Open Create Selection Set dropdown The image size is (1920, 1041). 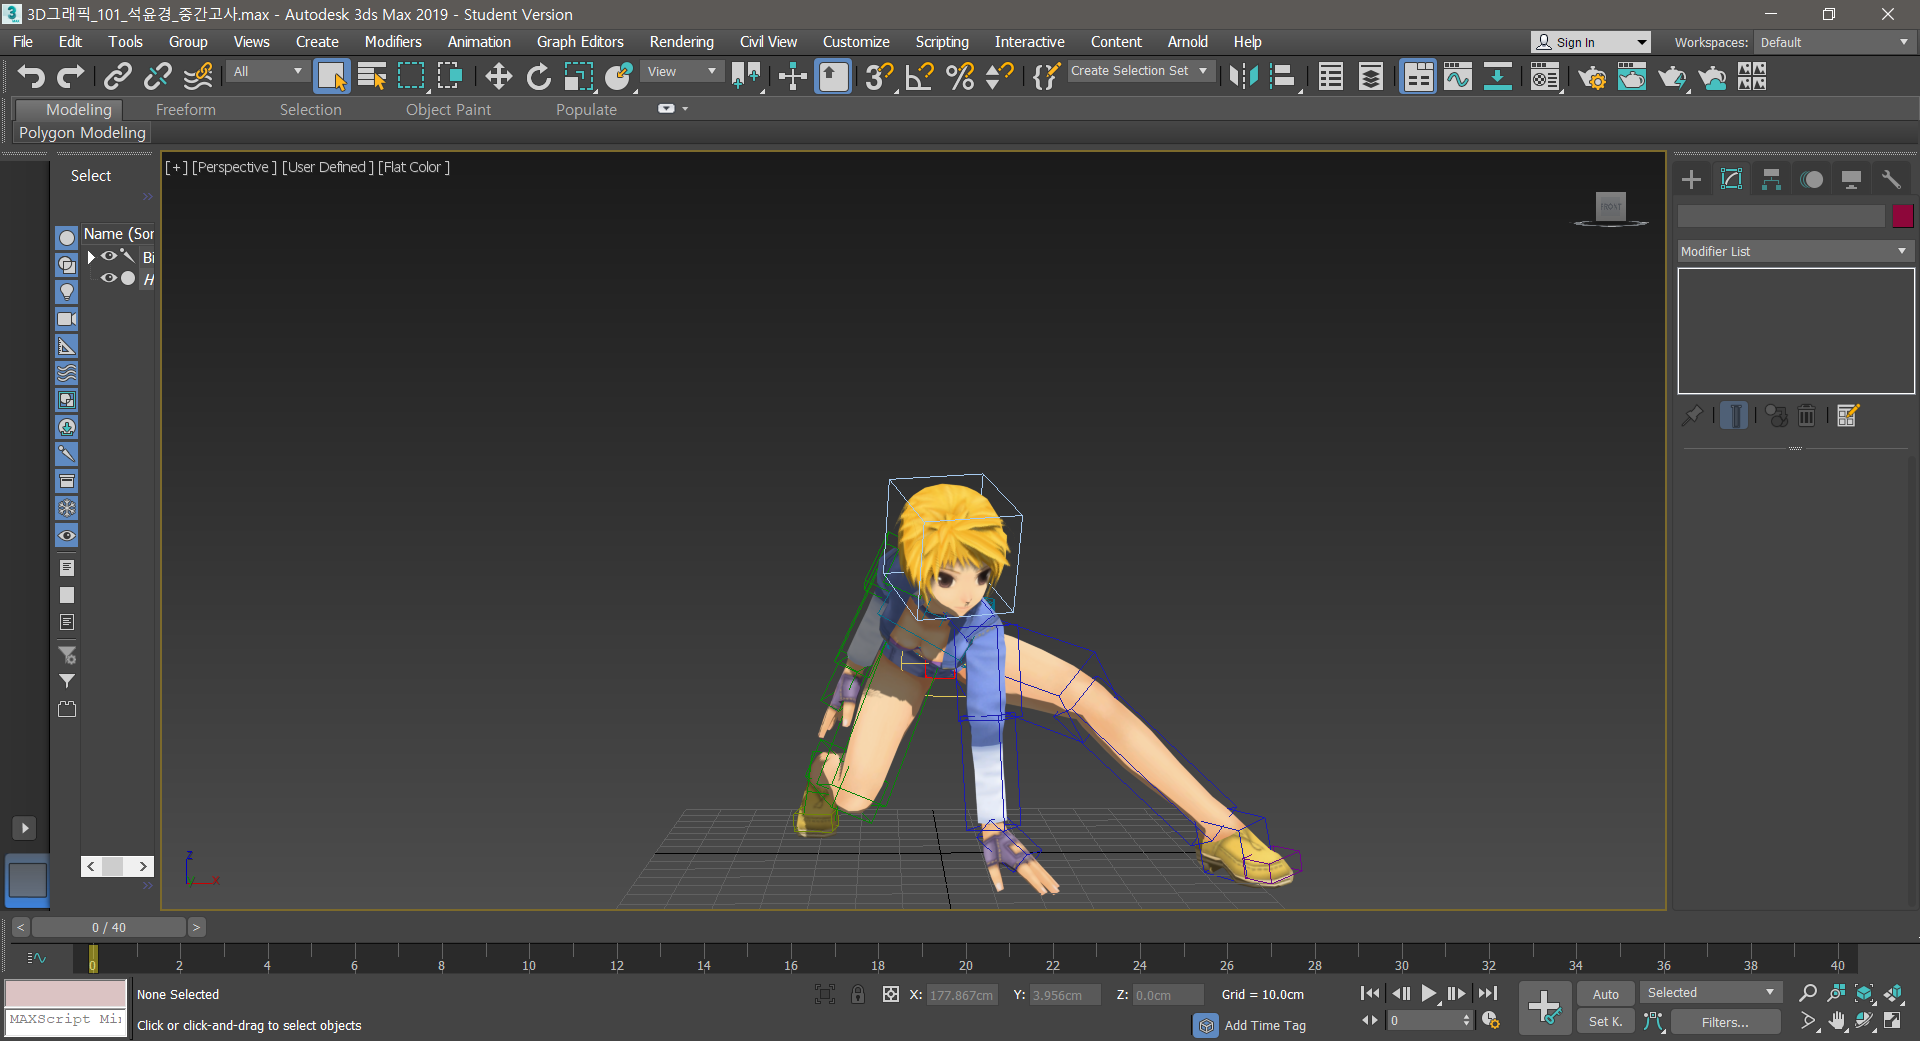[x=1140, y=71]
